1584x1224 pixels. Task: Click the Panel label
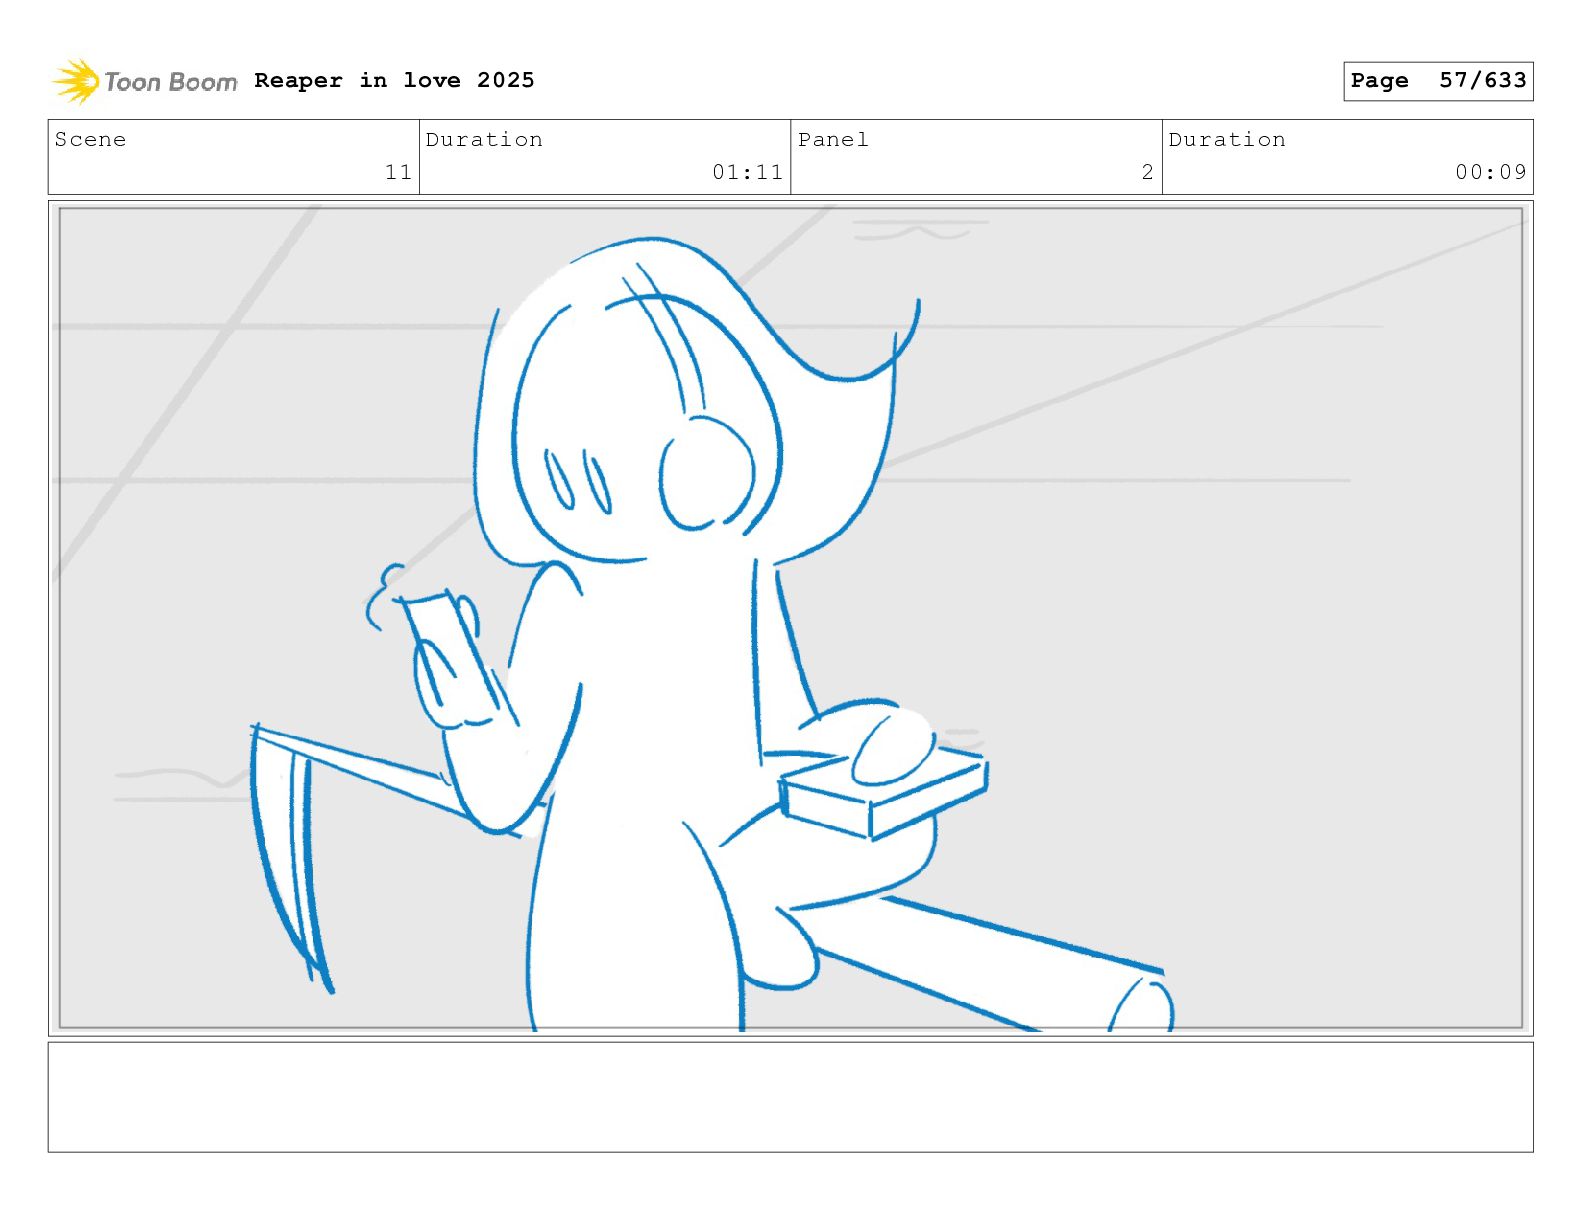pyautogui.click(x=833, y=140)
